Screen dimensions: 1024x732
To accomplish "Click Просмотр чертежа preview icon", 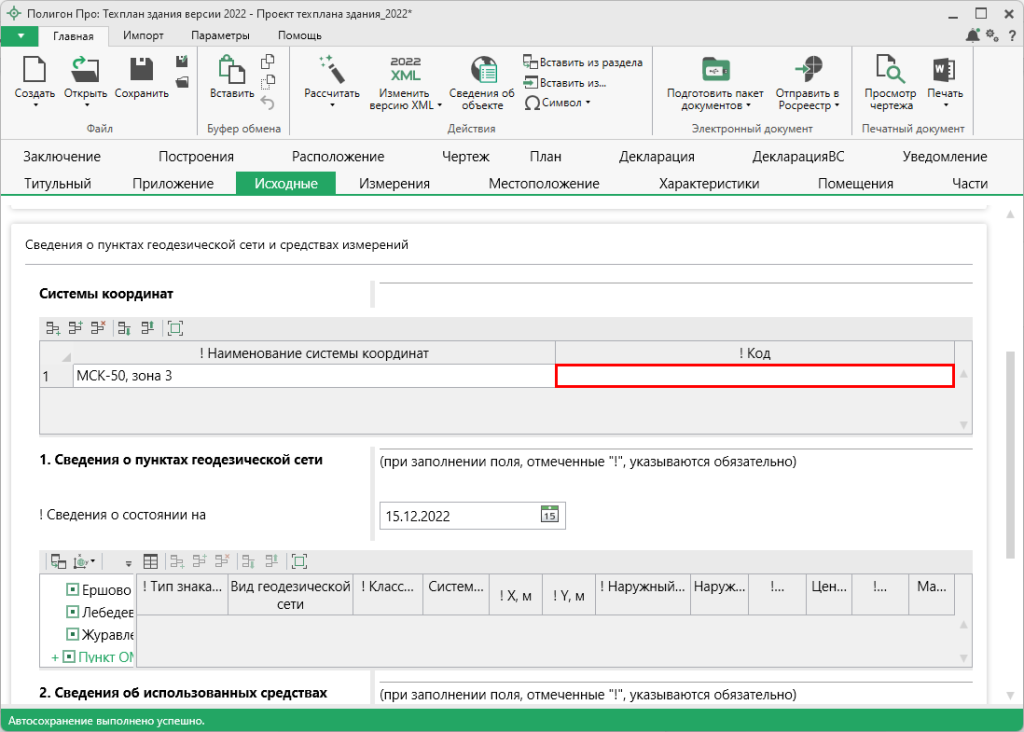I will tap(889, 70).
